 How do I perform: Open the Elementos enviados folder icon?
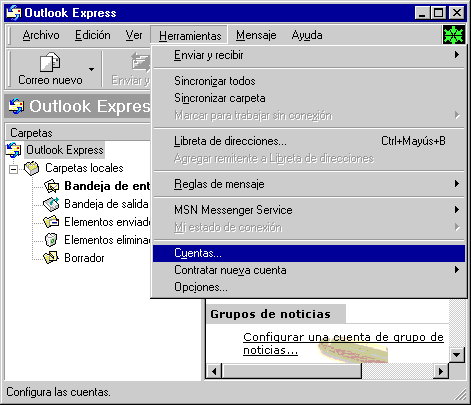(x=51, y=222)
